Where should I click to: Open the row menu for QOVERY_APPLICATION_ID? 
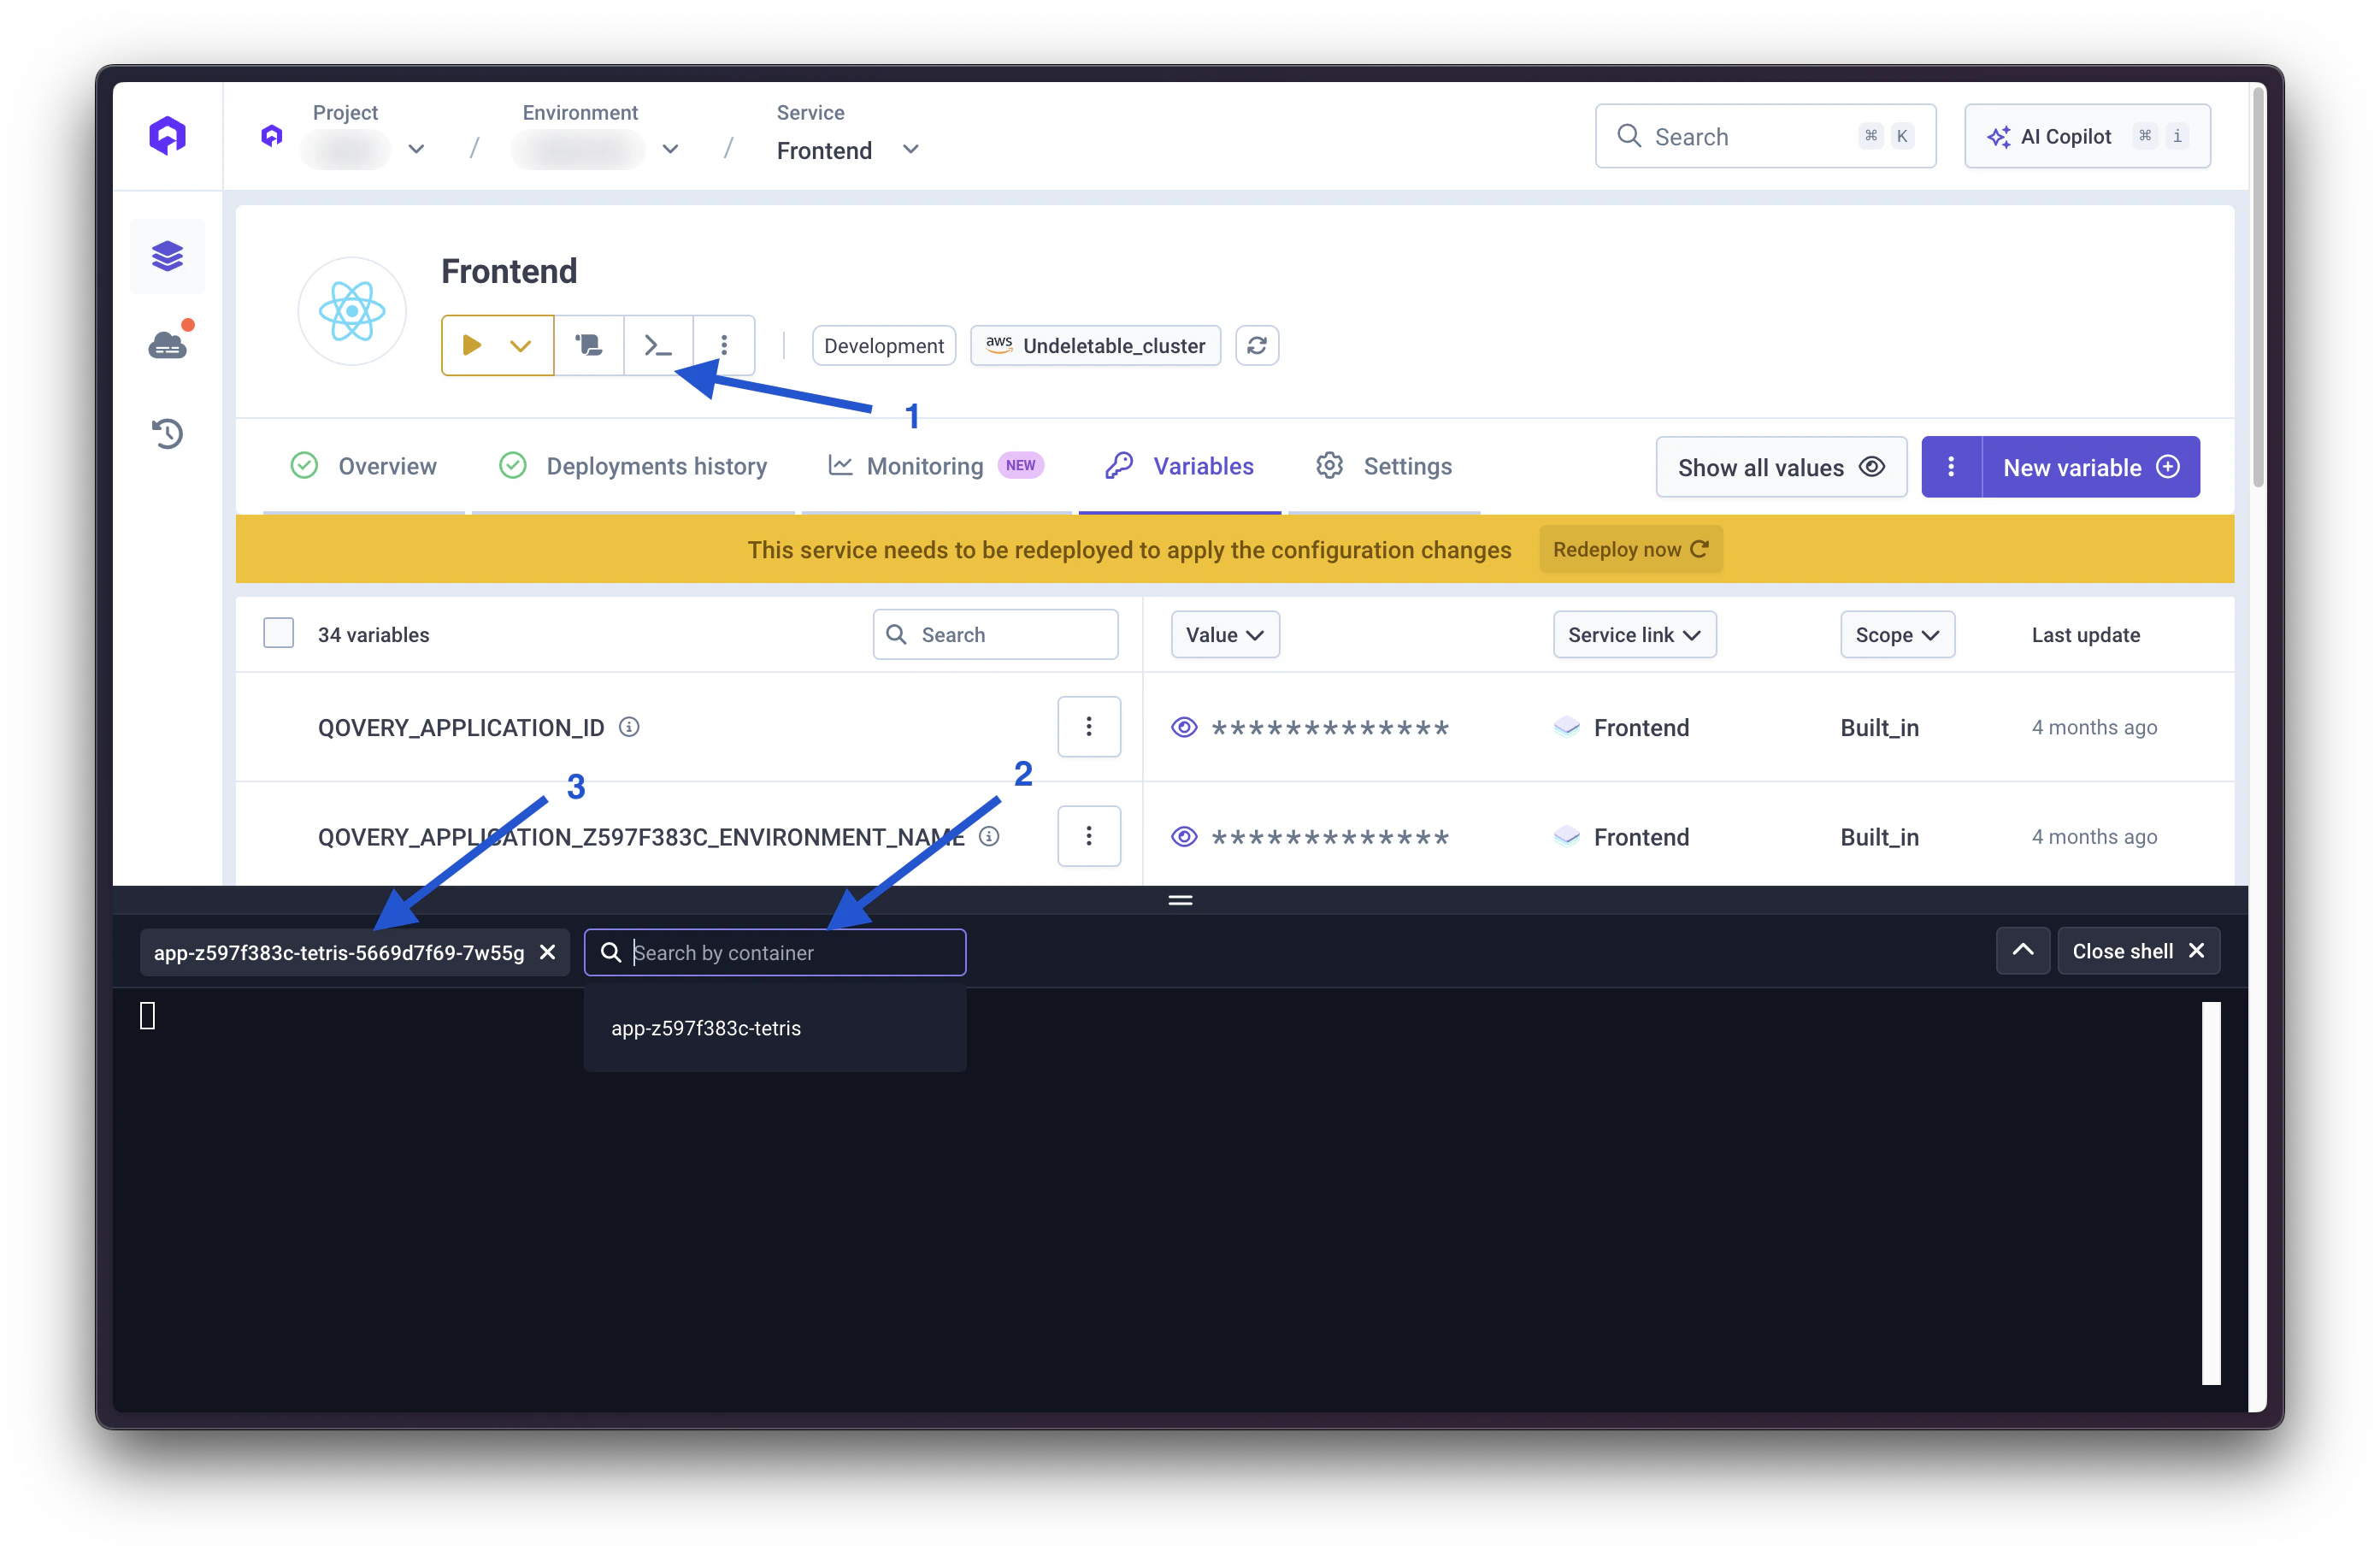1089,727
